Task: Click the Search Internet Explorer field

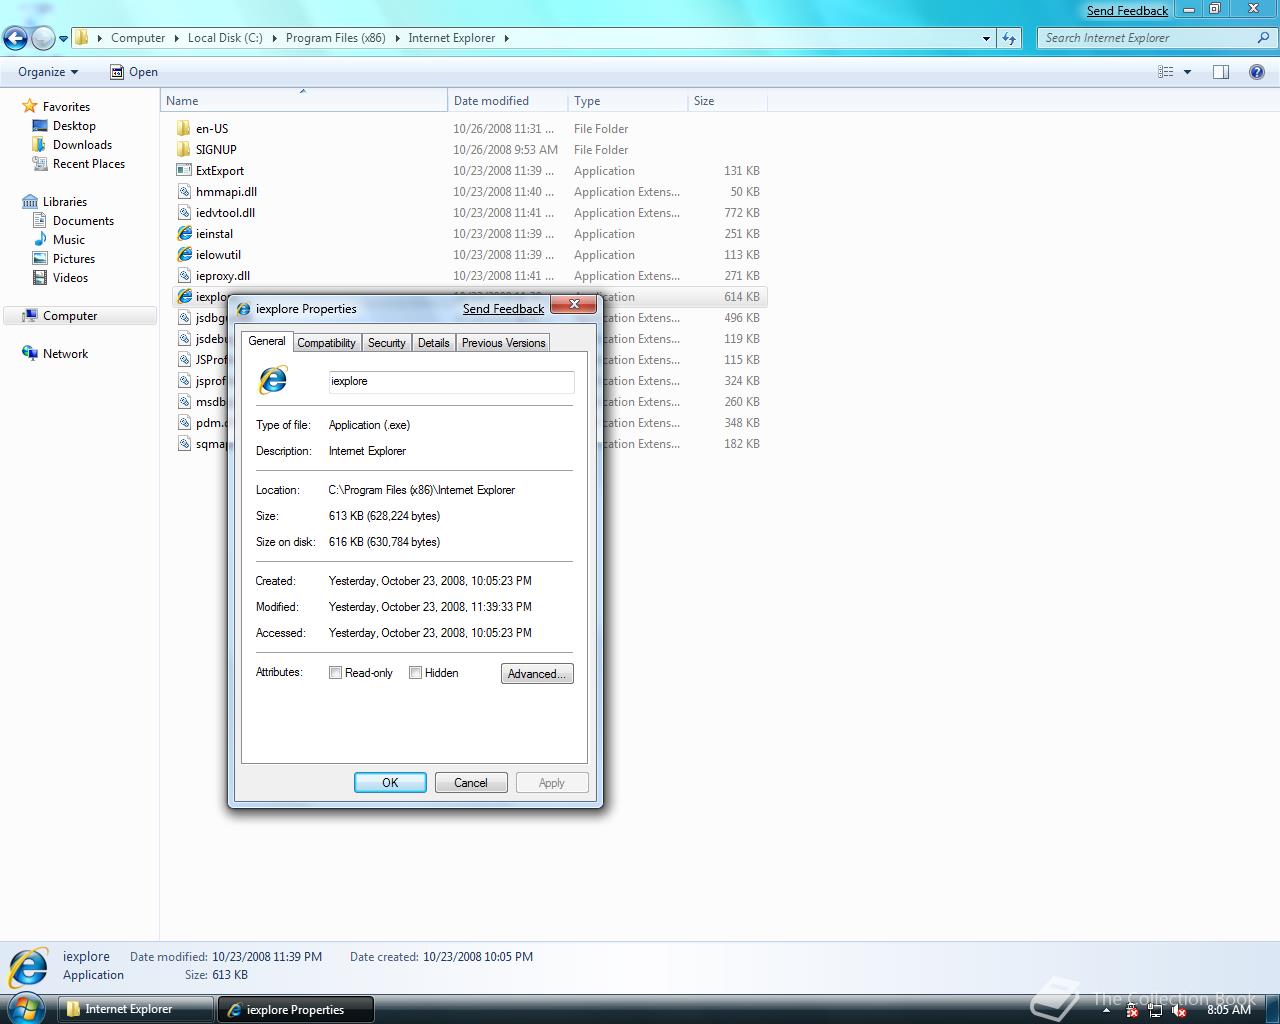Action: click(x=1147, y=38)
